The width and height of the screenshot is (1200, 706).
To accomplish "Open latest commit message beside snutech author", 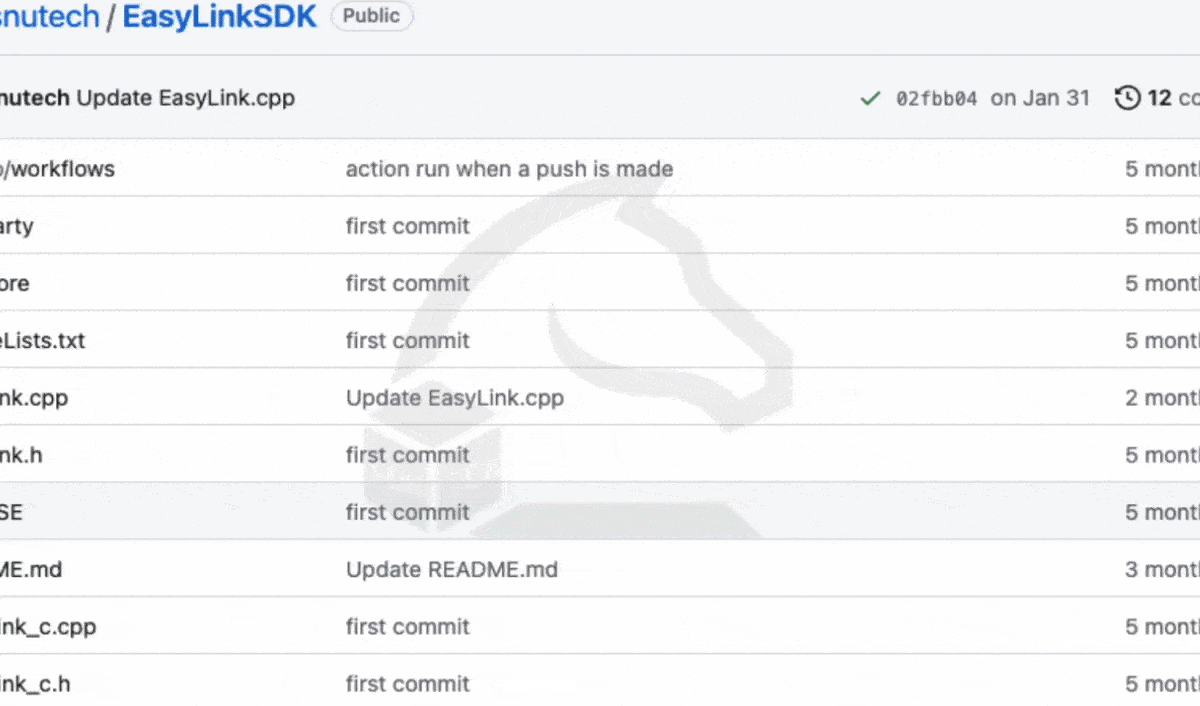I will click(186, 98).
